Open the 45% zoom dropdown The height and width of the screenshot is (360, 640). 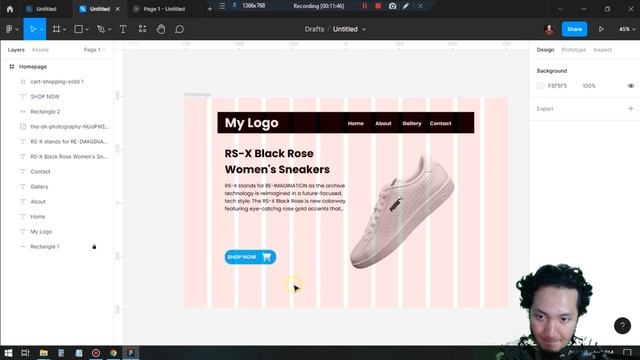627,29
